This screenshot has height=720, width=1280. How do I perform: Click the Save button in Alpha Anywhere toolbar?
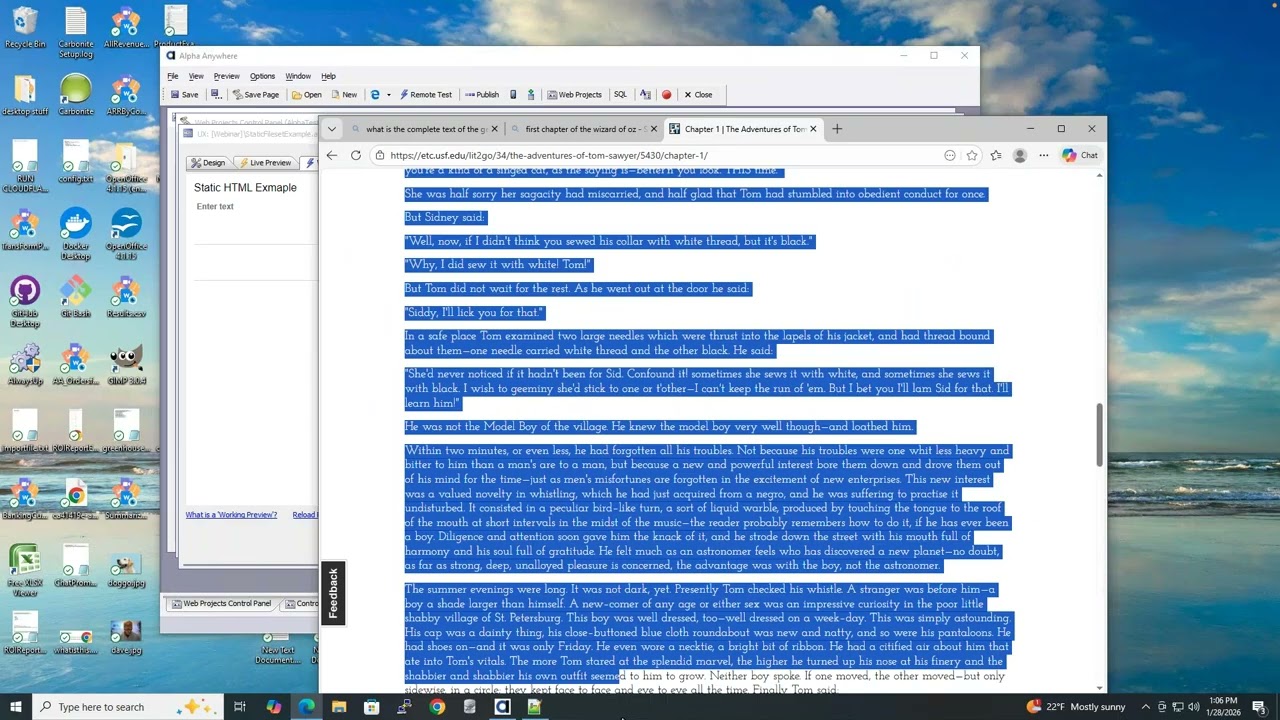pos(184,95)
